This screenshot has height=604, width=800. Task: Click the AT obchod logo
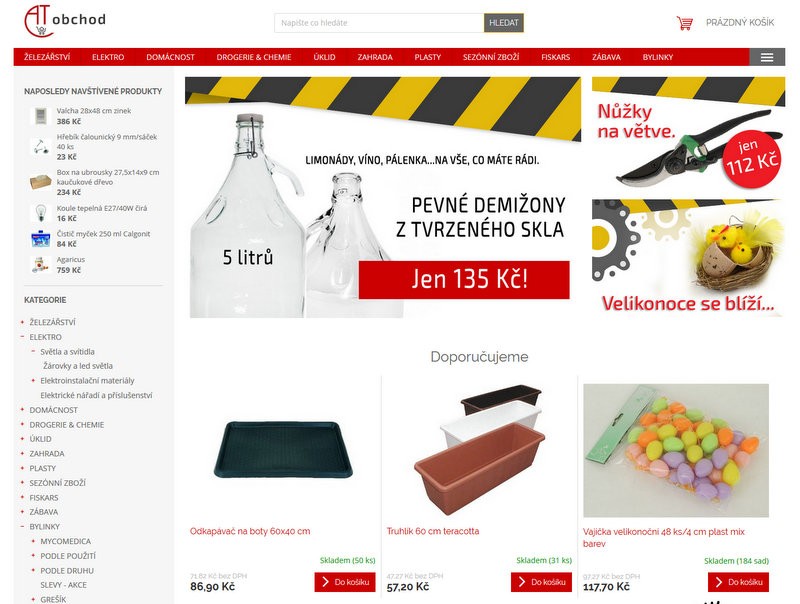coord(65,21)
